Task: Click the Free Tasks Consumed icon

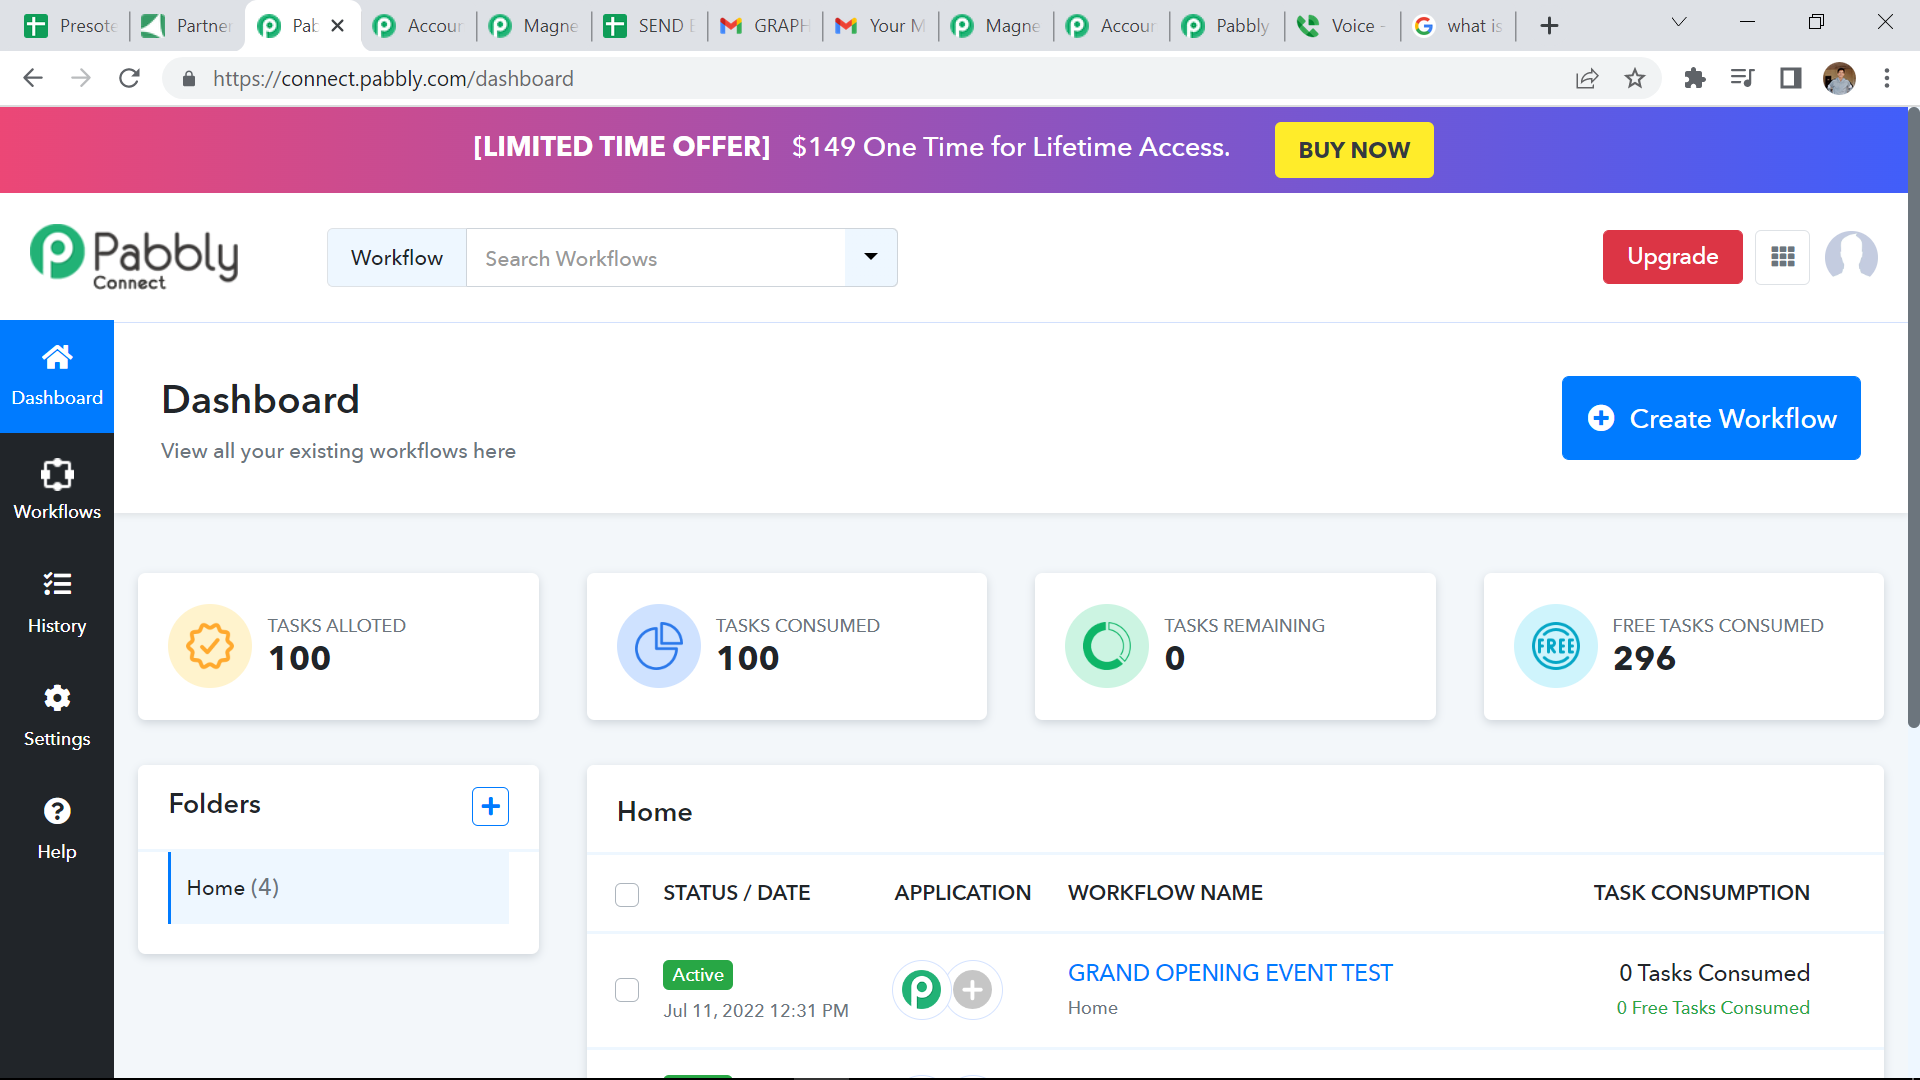Action: [1556, 646]
